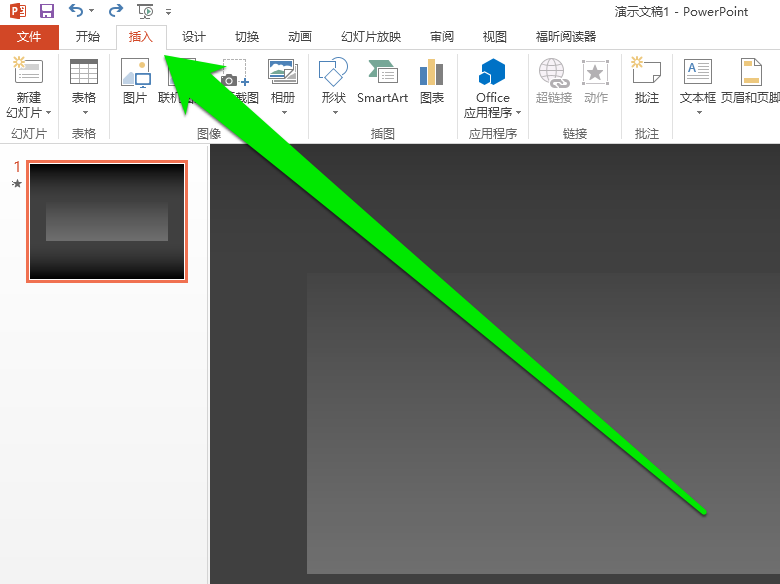Expand the 新建幻灯片 dropdown arrow

48,113
